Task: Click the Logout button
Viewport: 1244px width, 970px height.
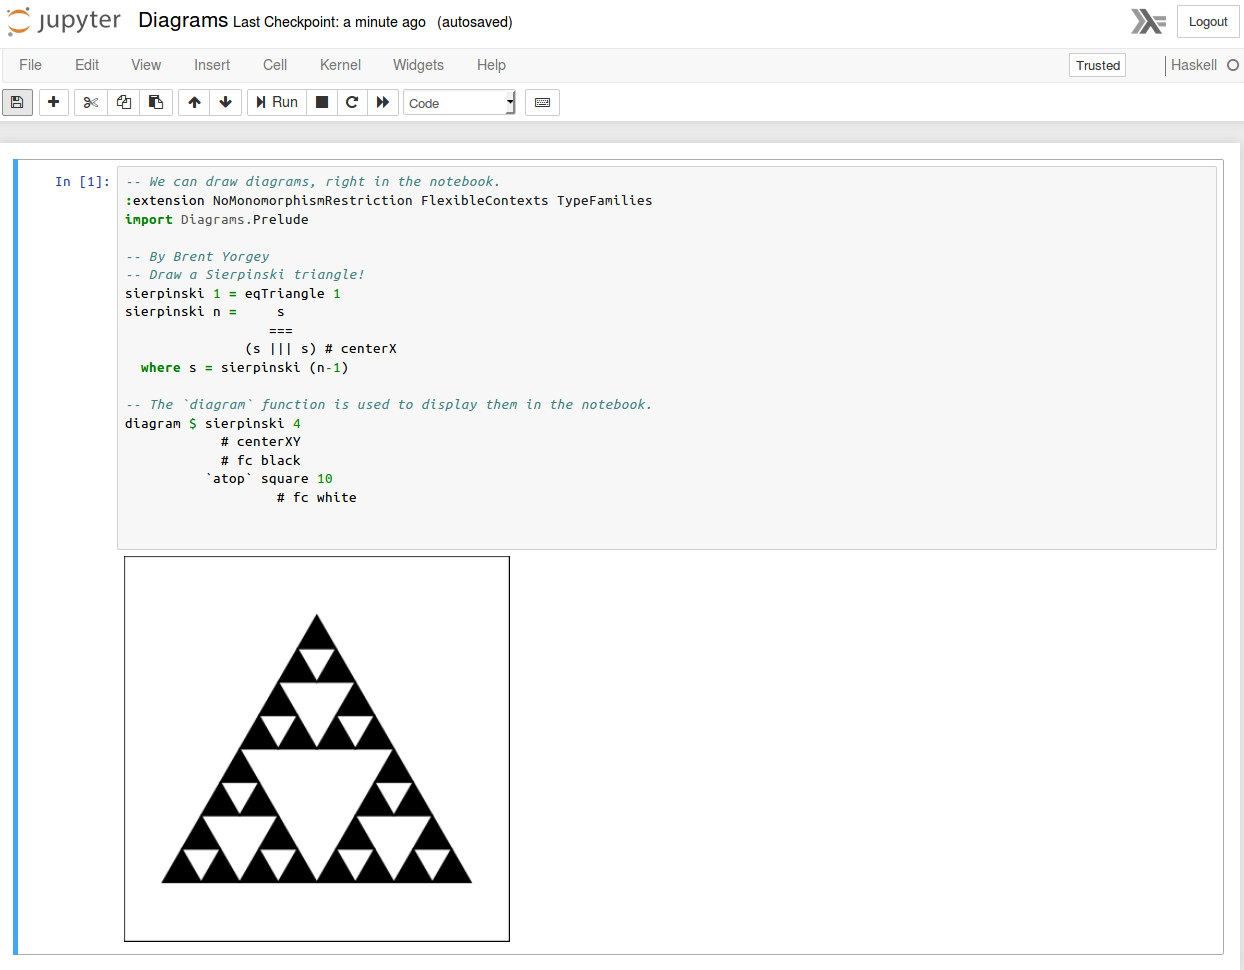Action: [x=1207, y=22]
